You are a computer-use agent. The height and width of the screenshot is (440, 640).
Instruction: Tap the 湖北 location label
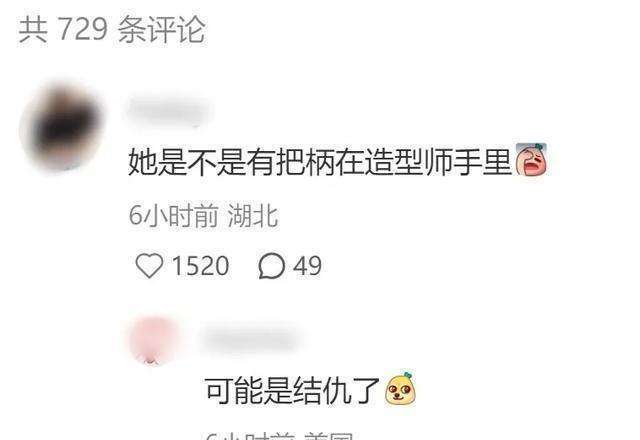coord(253,215)
